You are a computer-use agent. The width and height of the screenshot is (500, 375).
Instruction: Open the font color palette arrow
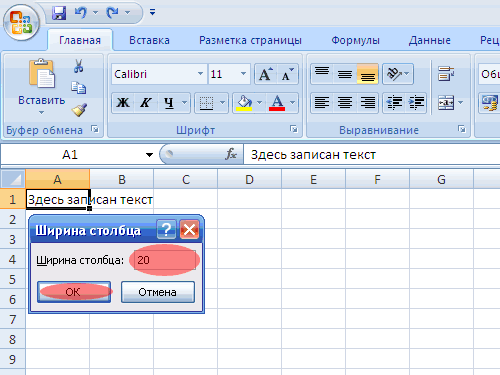(292, 103)
